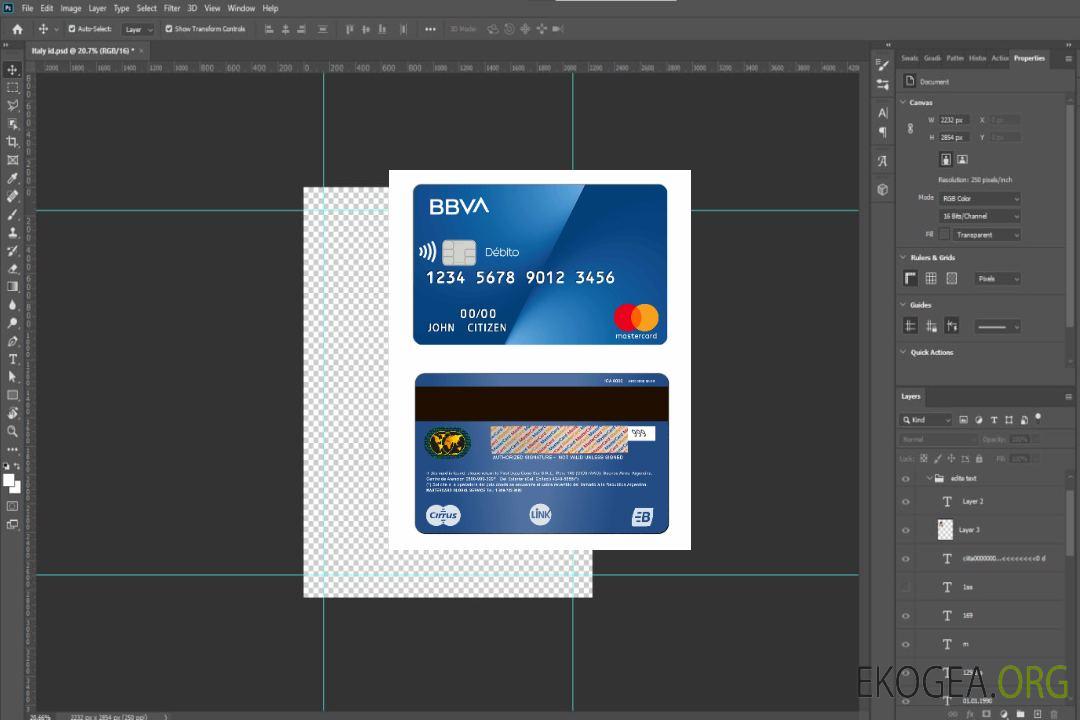The image size is (1080, 720).
Task: Select the Lasso tool
Action: 12,105
